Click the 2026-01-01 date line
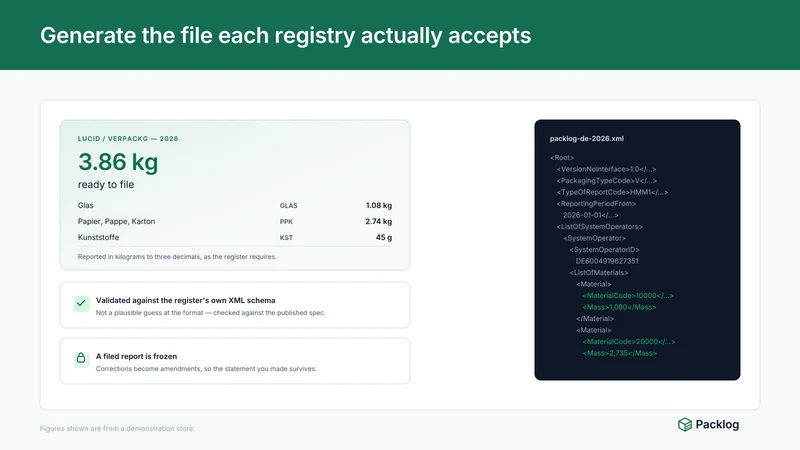 tap(591, 215)
